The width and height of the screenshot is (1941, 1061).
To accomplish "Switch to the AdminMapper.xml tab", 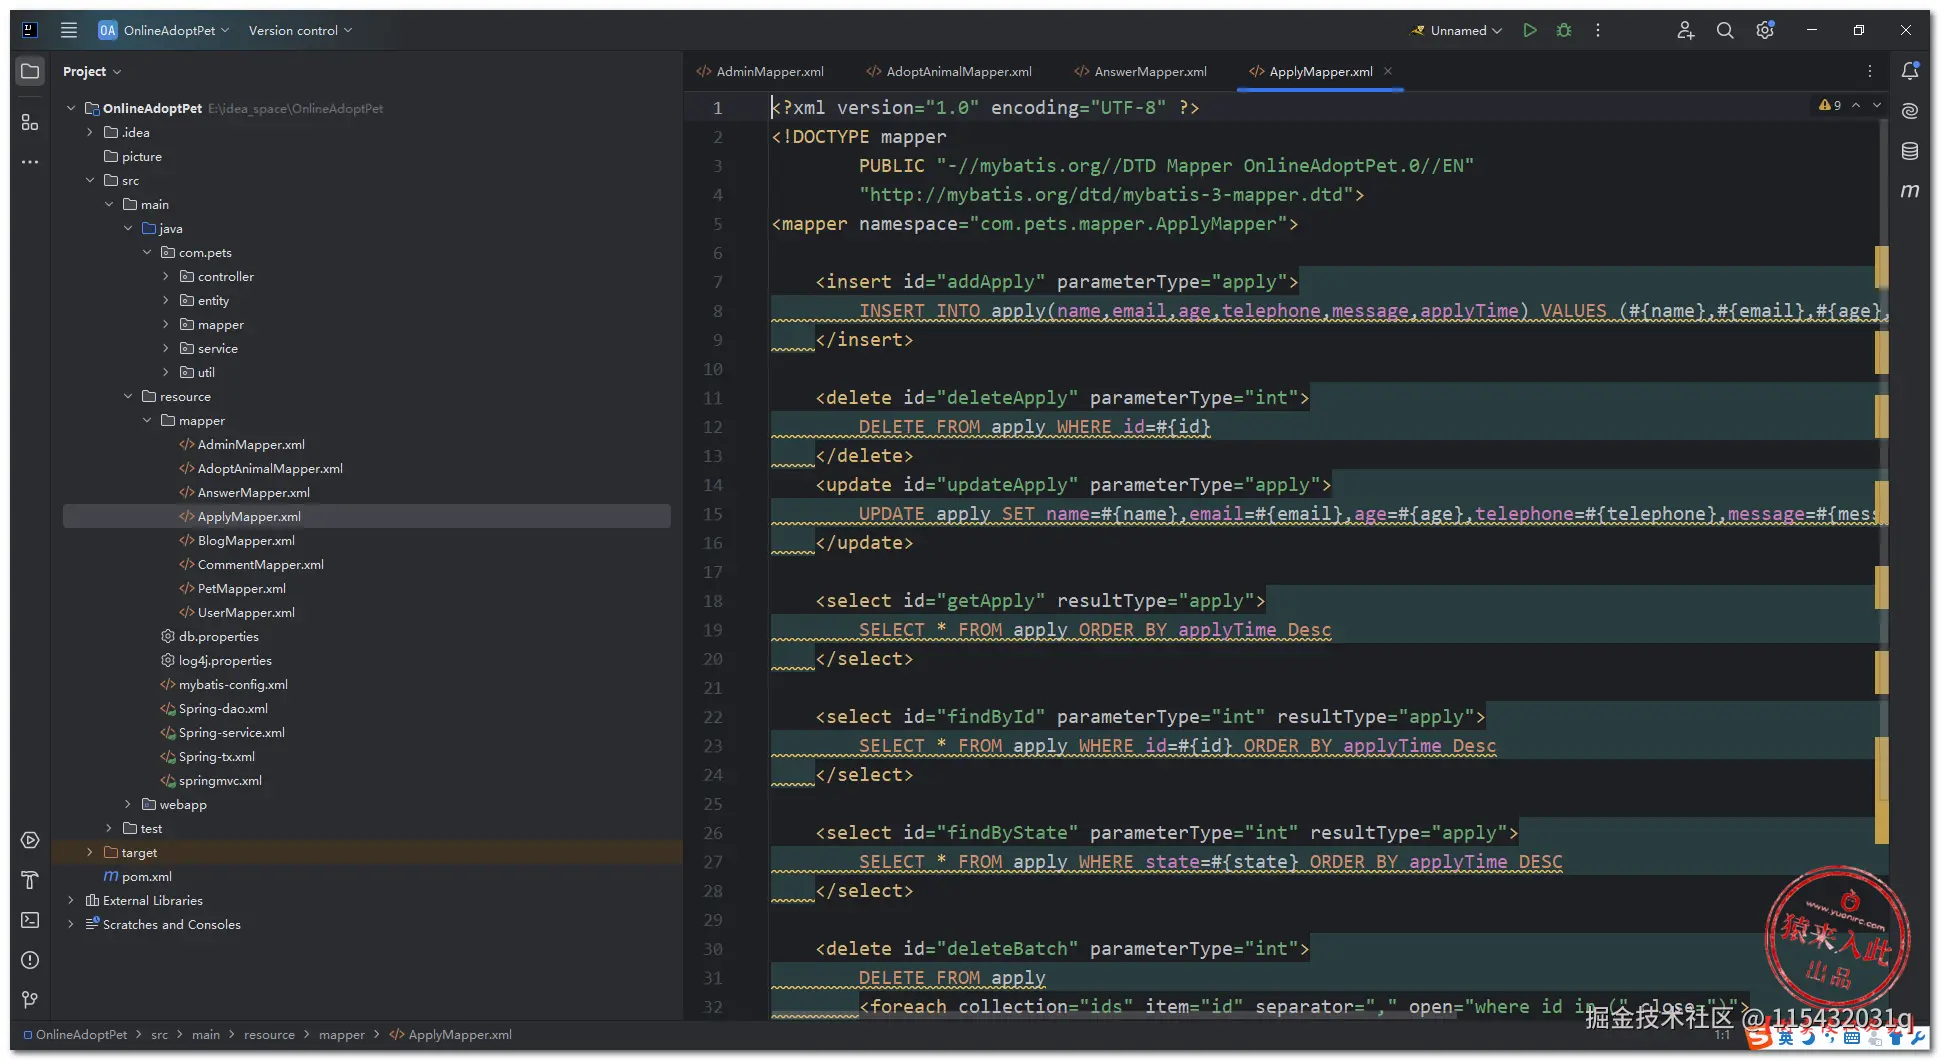I will click(769, 72).
